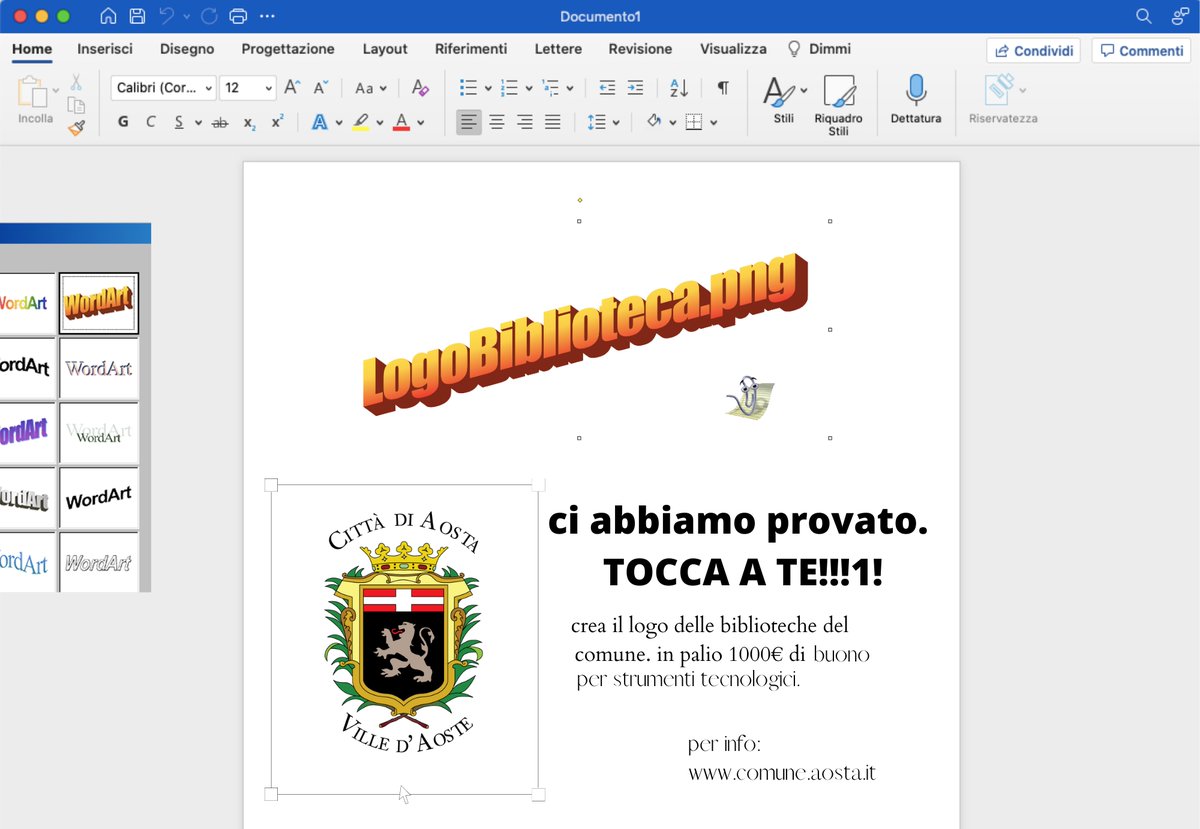Viewport: 1200px width, 829px height.
Task: Click the Dimmi tell-me field
Action: [x=820, y=48]
